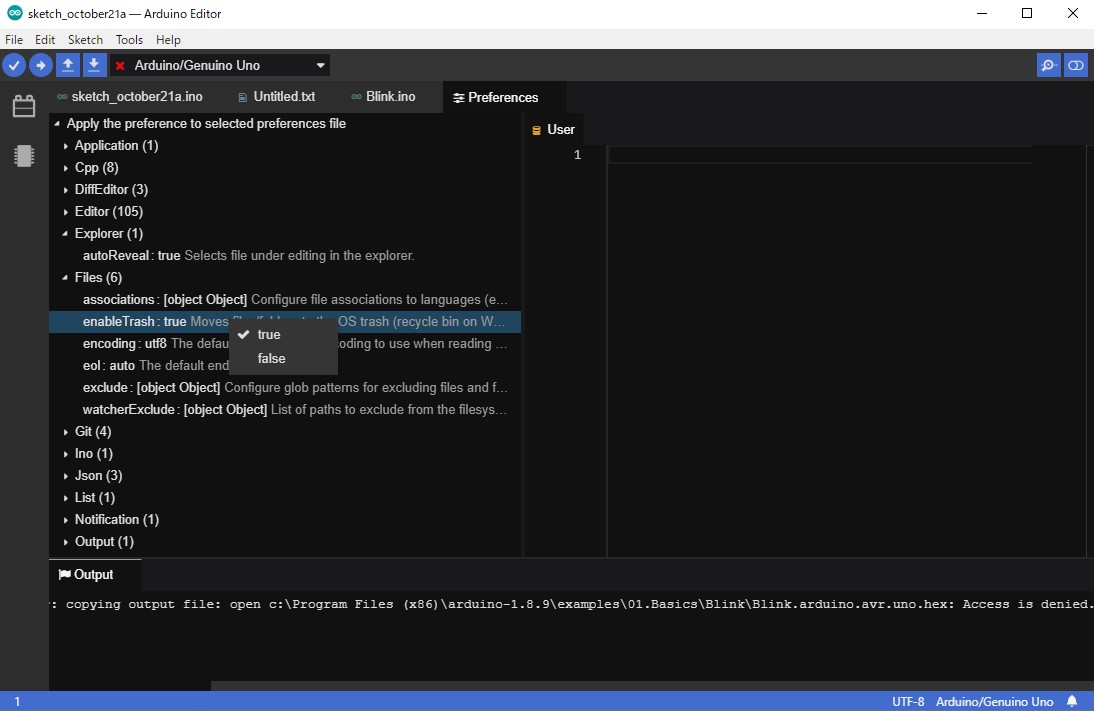The image size is (1094, 711).
Task: Select 'false' in the enableTrash popup
Action: tap(283, 359)
